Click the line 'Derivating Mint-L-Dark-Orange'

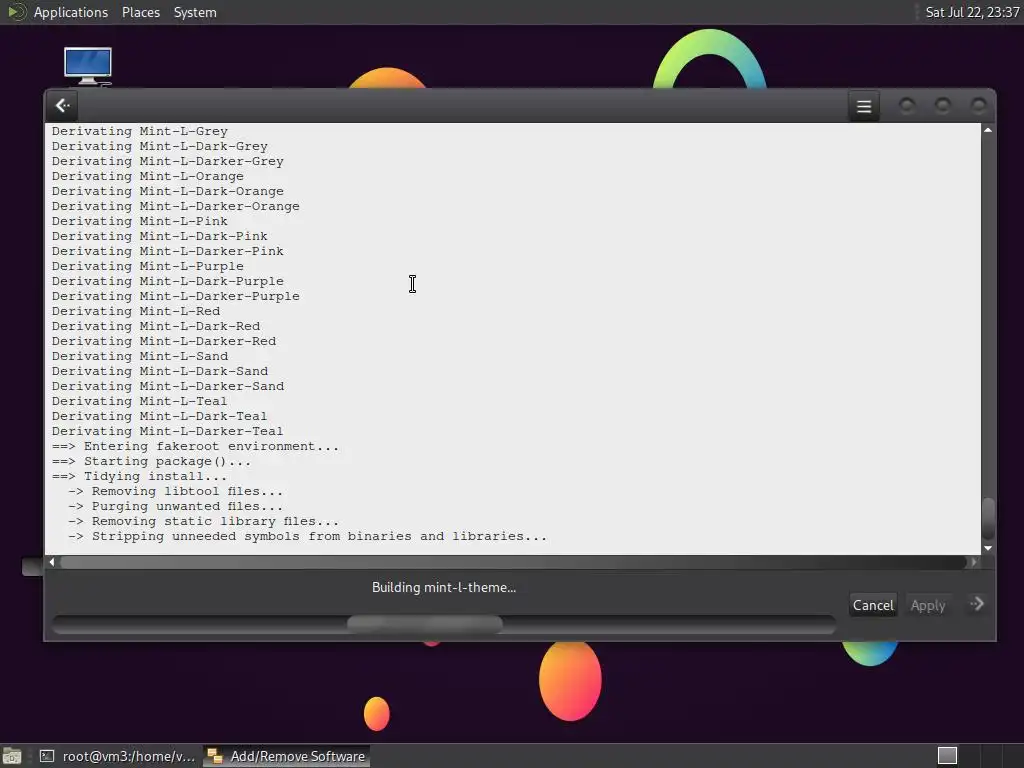click(x=168, y=191)
